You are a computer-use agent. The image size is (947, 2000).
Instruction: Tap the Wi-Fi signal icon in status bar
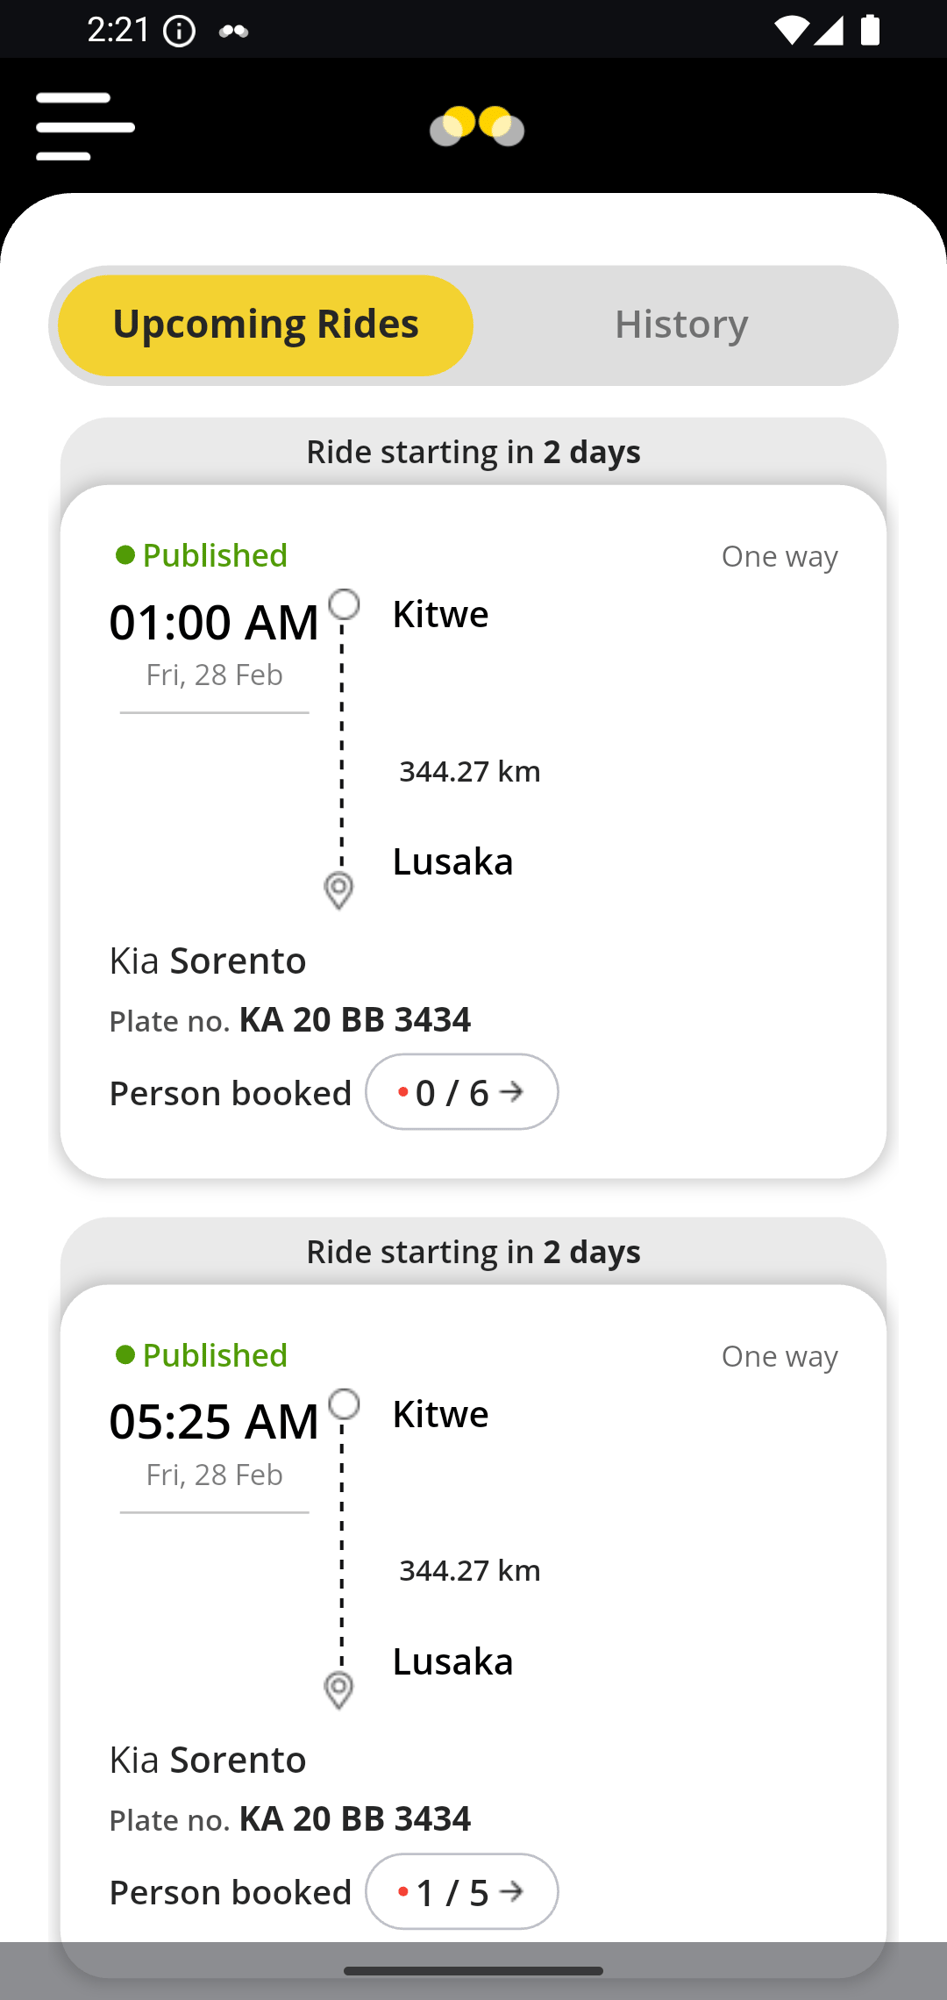(x=790, y=30)
